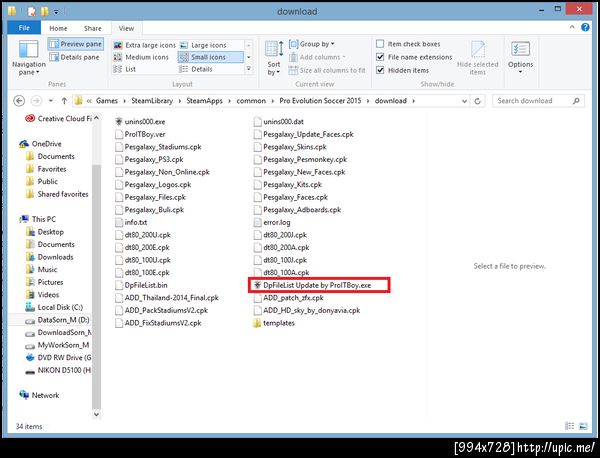This screenshot has width=600, height=458.
Task: Select ADD_Thailand-2014_Final.cpk file
Action: (167, 298)
